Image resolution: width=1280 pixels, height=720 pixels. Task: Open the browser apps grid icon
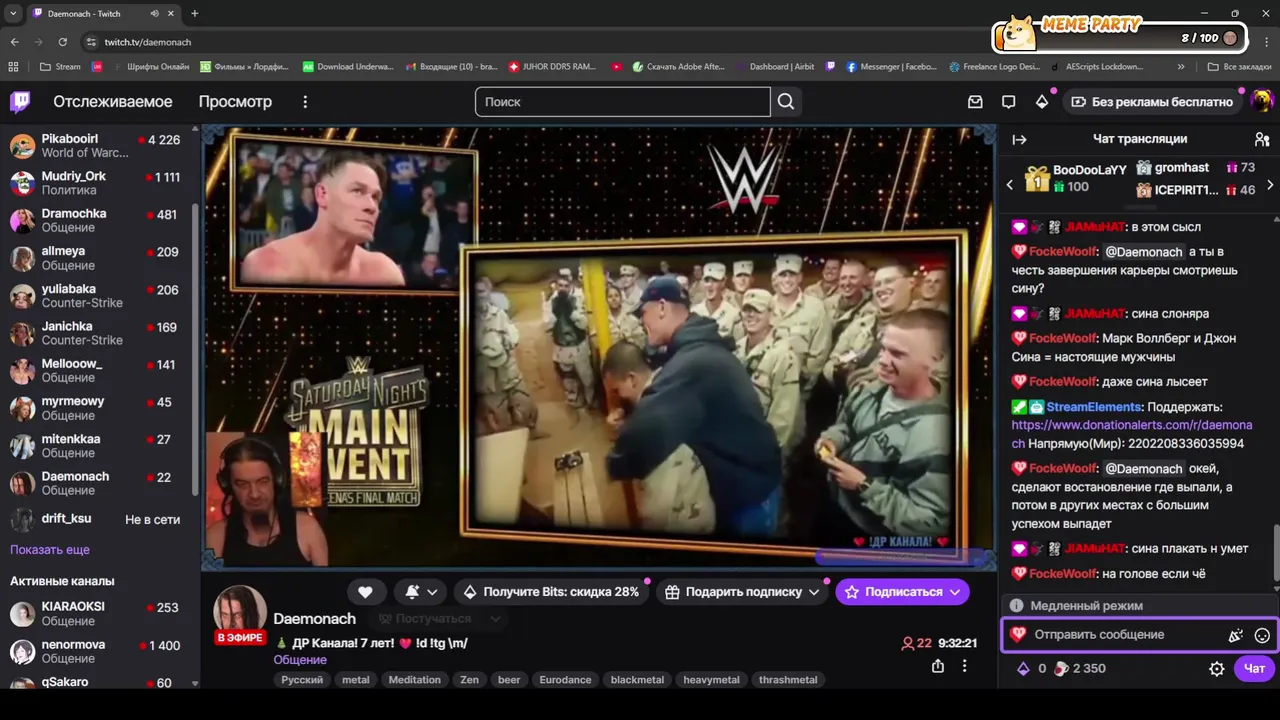(x=13, y=67)
